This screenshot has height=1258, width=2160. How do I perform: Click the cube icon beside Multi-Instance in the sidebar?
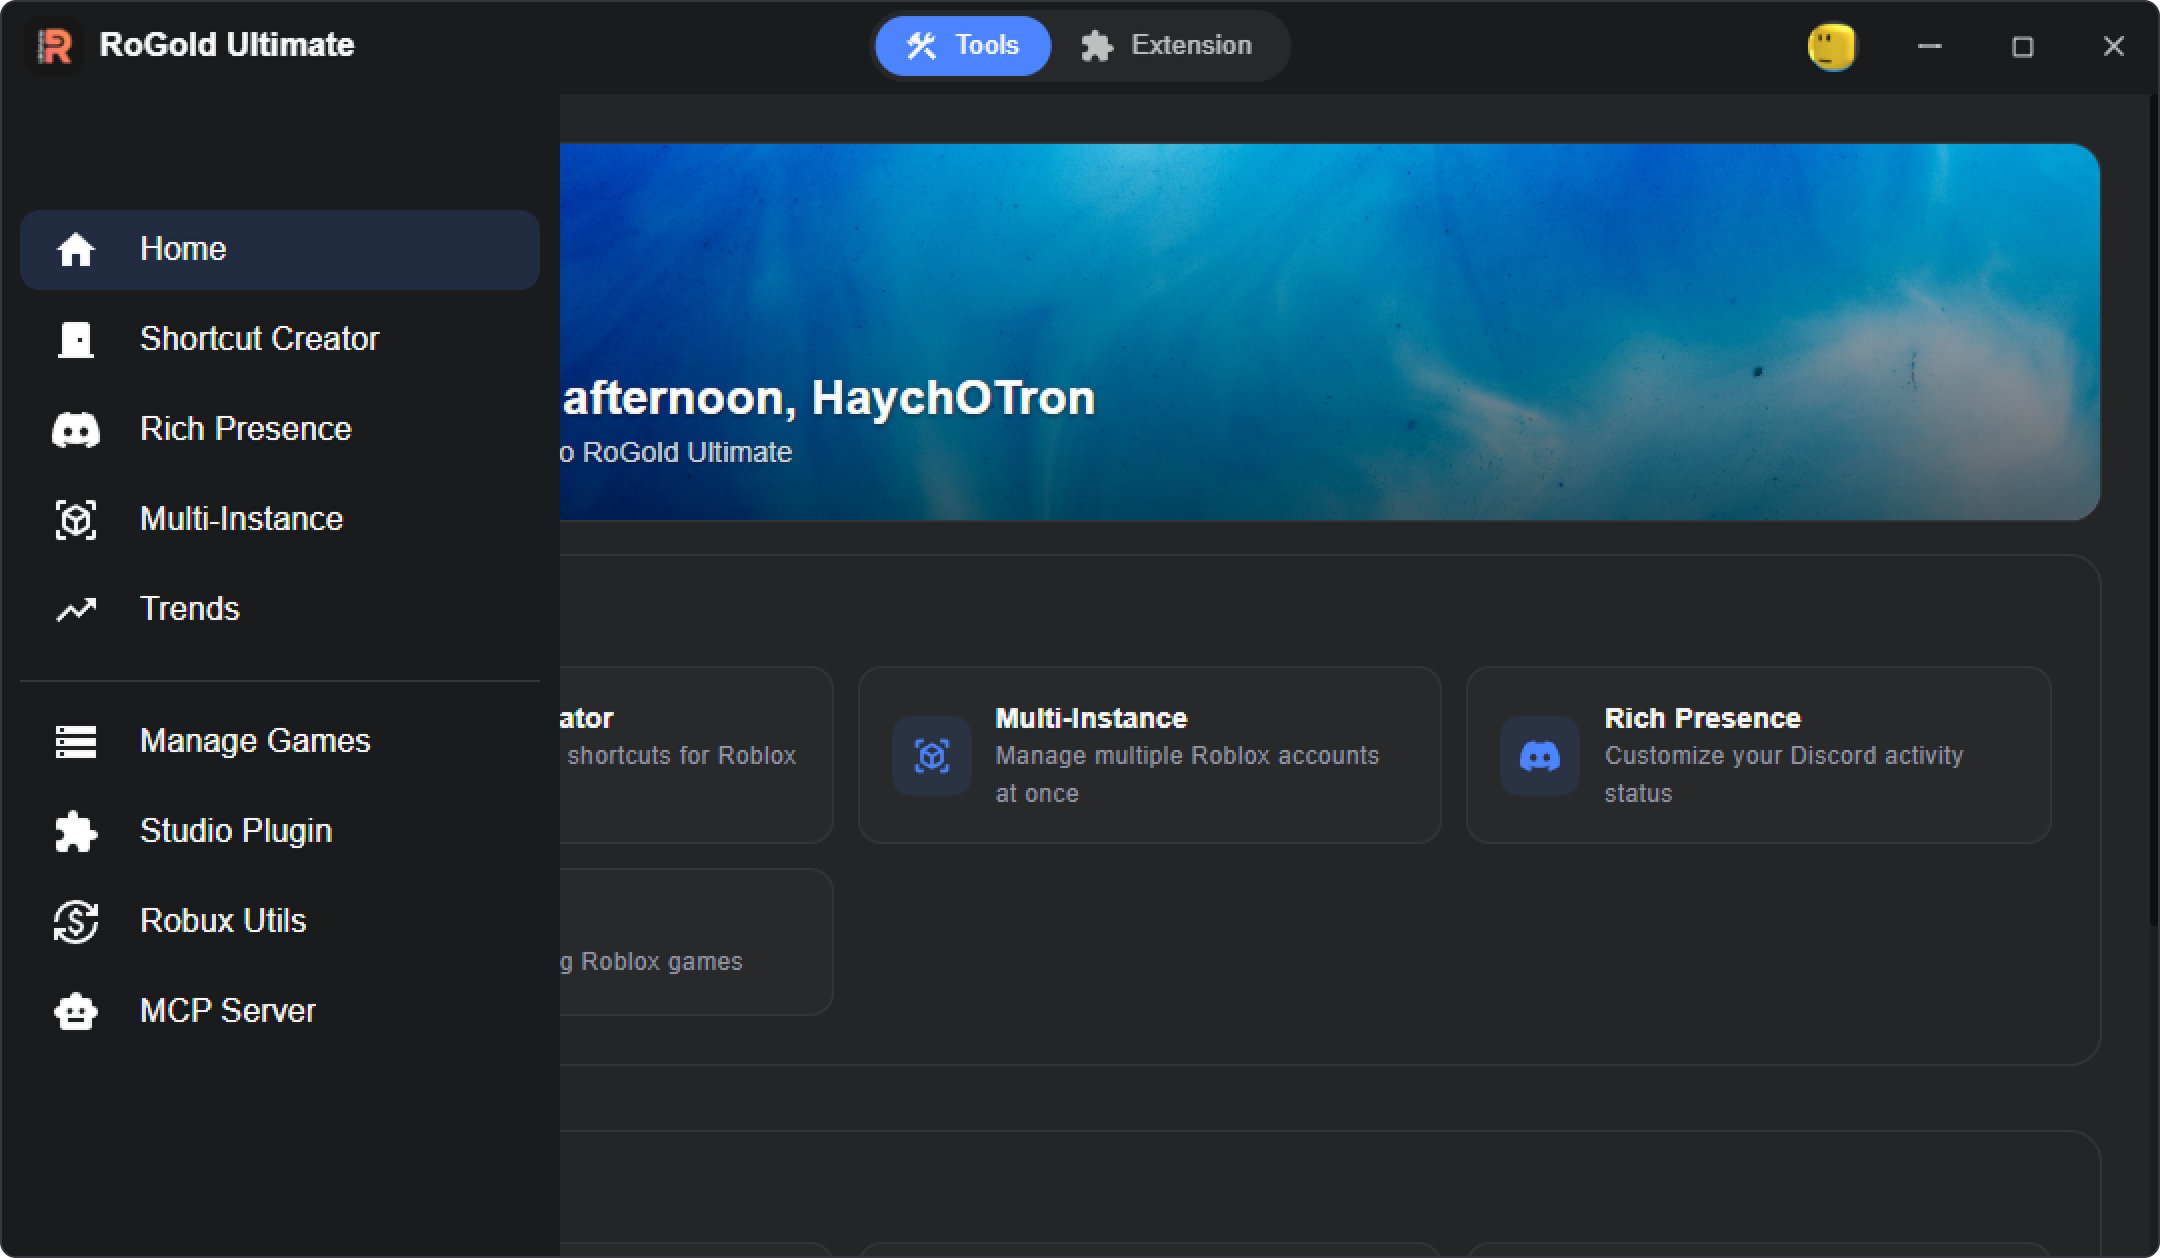(76, 520)
